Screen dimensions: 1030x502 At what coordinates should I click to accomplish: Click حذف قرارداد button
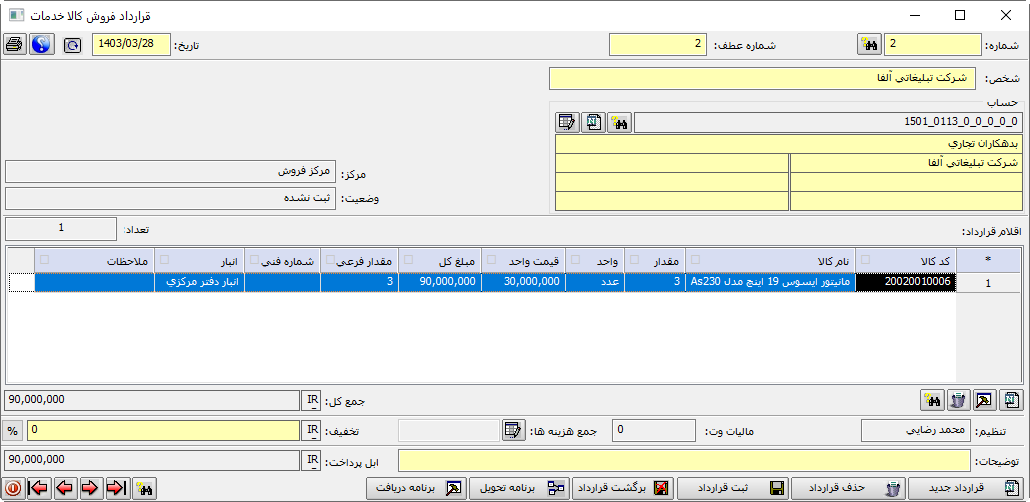(849, 488)
